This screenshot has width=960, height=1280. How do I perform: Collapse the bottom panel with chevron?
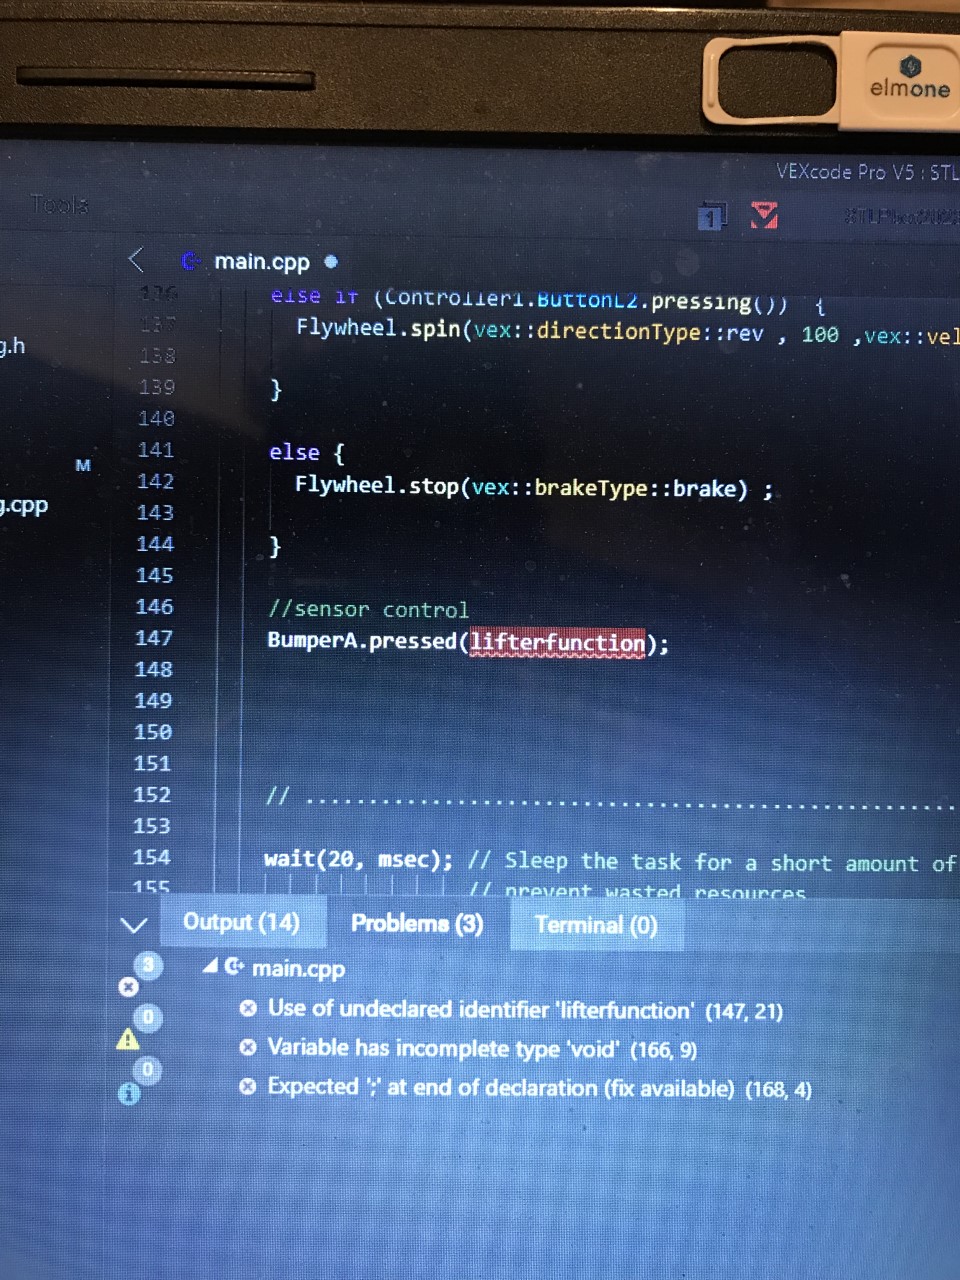pyautogui.click(x=134, y=925)
